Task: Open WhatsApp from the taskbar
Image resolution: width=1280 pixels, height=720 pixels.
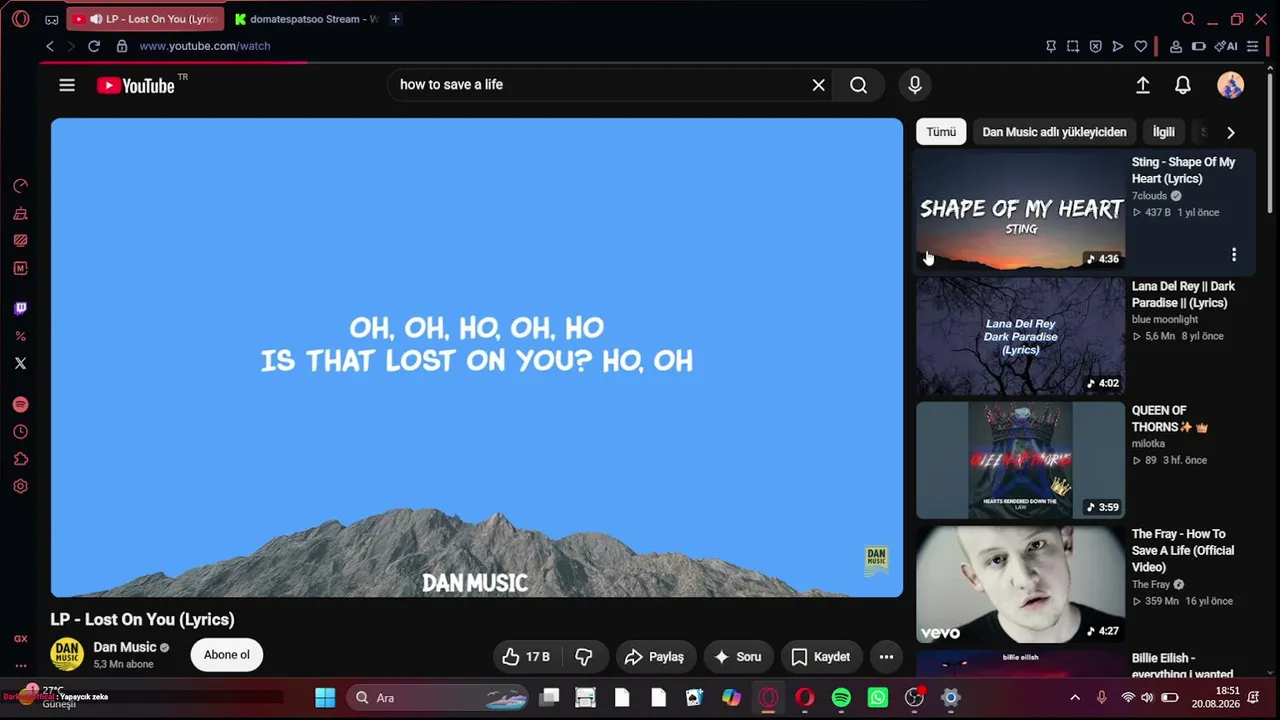Action: 877,698
